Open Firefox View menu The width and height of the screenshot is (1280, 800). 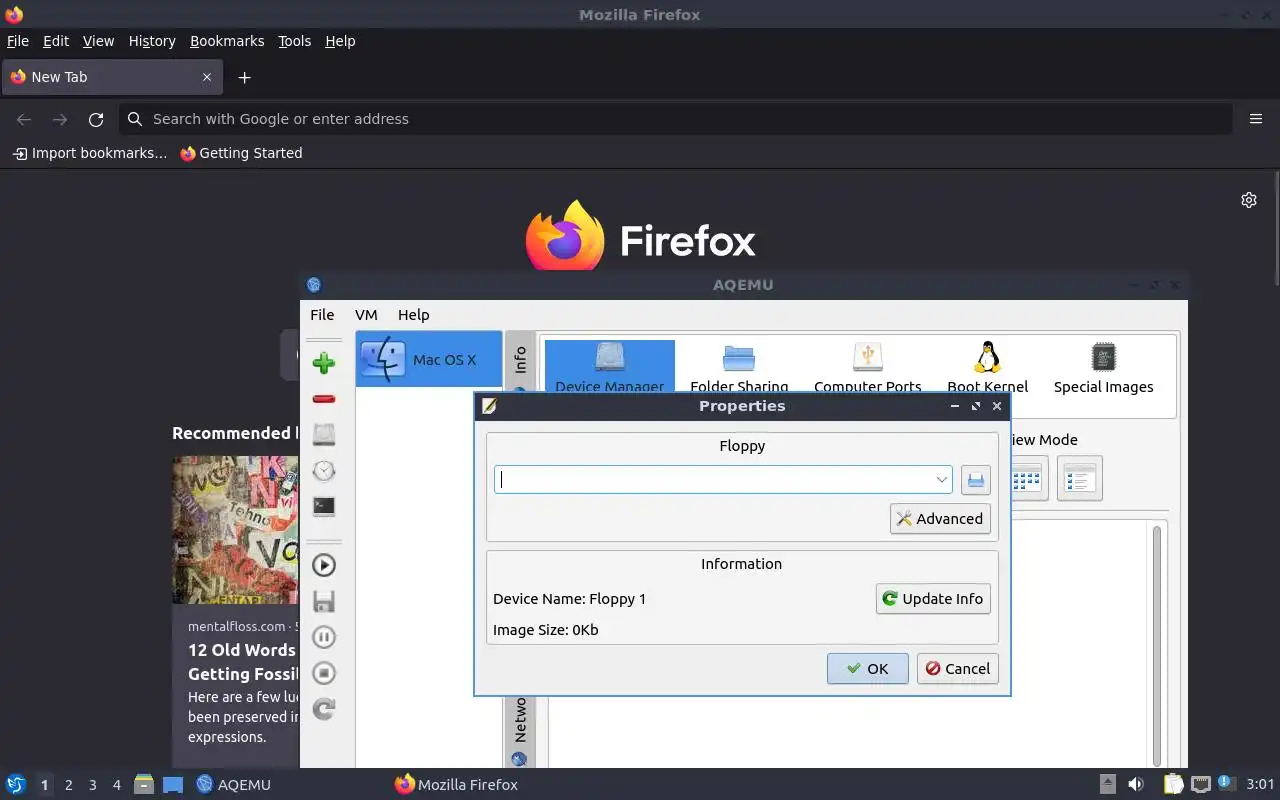(98, 41)
